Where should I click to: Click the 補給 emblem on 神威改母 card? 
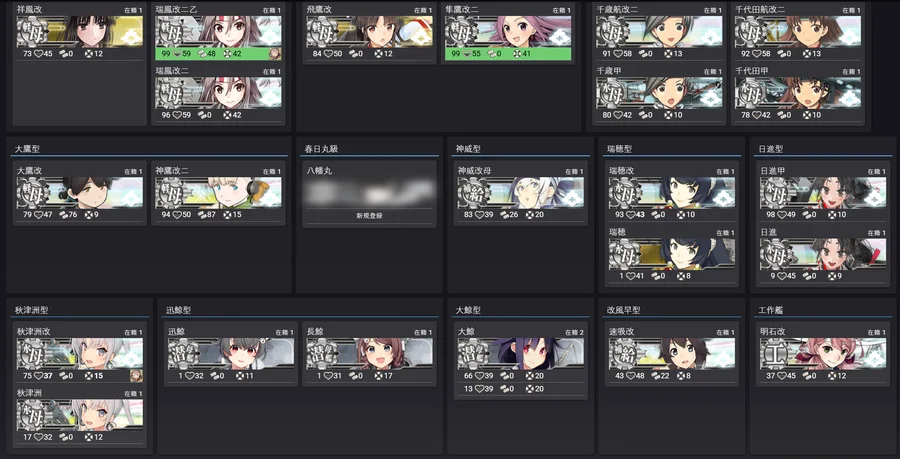[471, 193]
